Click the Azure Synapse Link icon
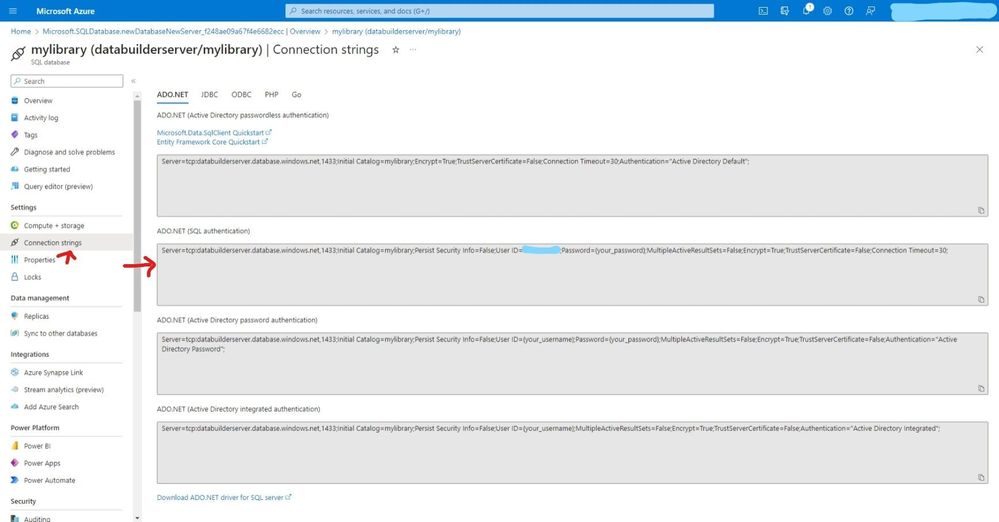The width and height of the screenshot is (999, 522). [15, 372]
